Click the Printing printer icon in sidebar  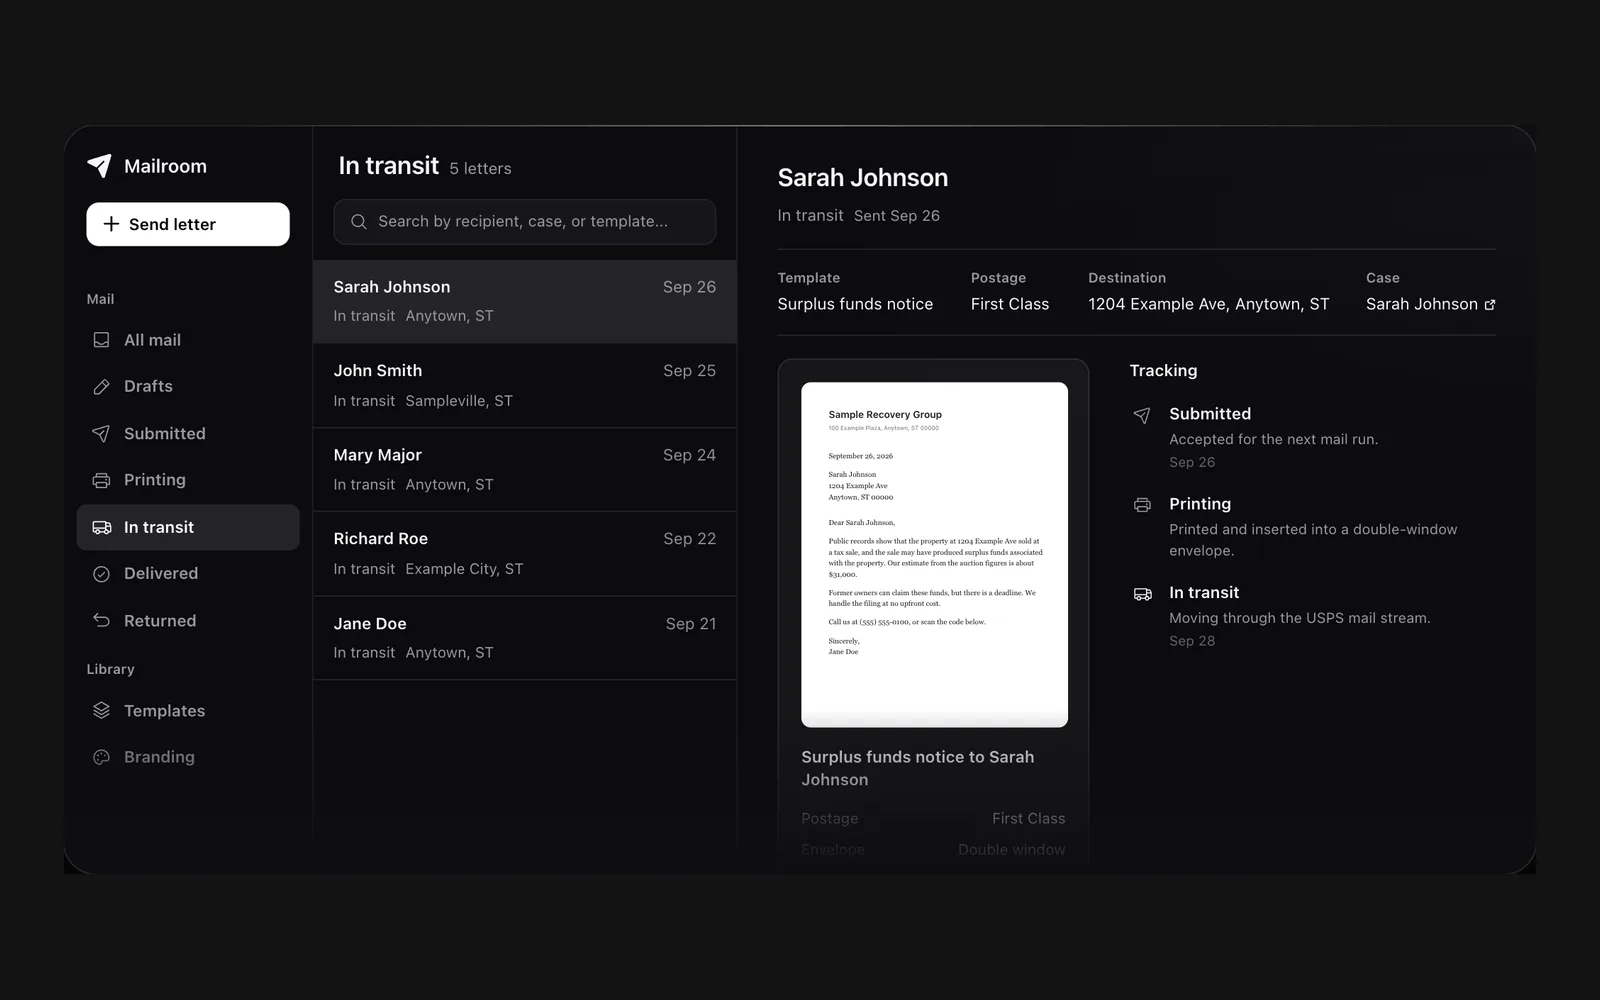(101, 480)
